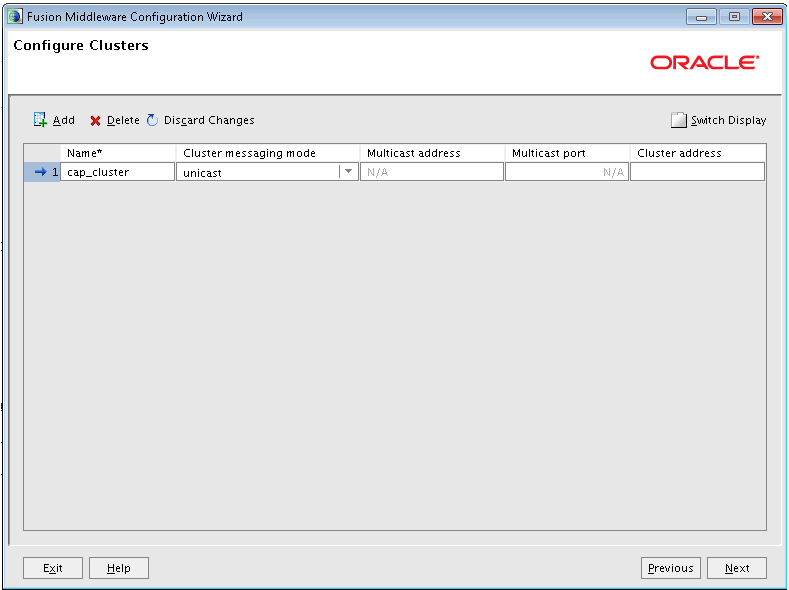Click the Name* column header
The width and height of the screenshot is (789, 590).
[118, 153]
